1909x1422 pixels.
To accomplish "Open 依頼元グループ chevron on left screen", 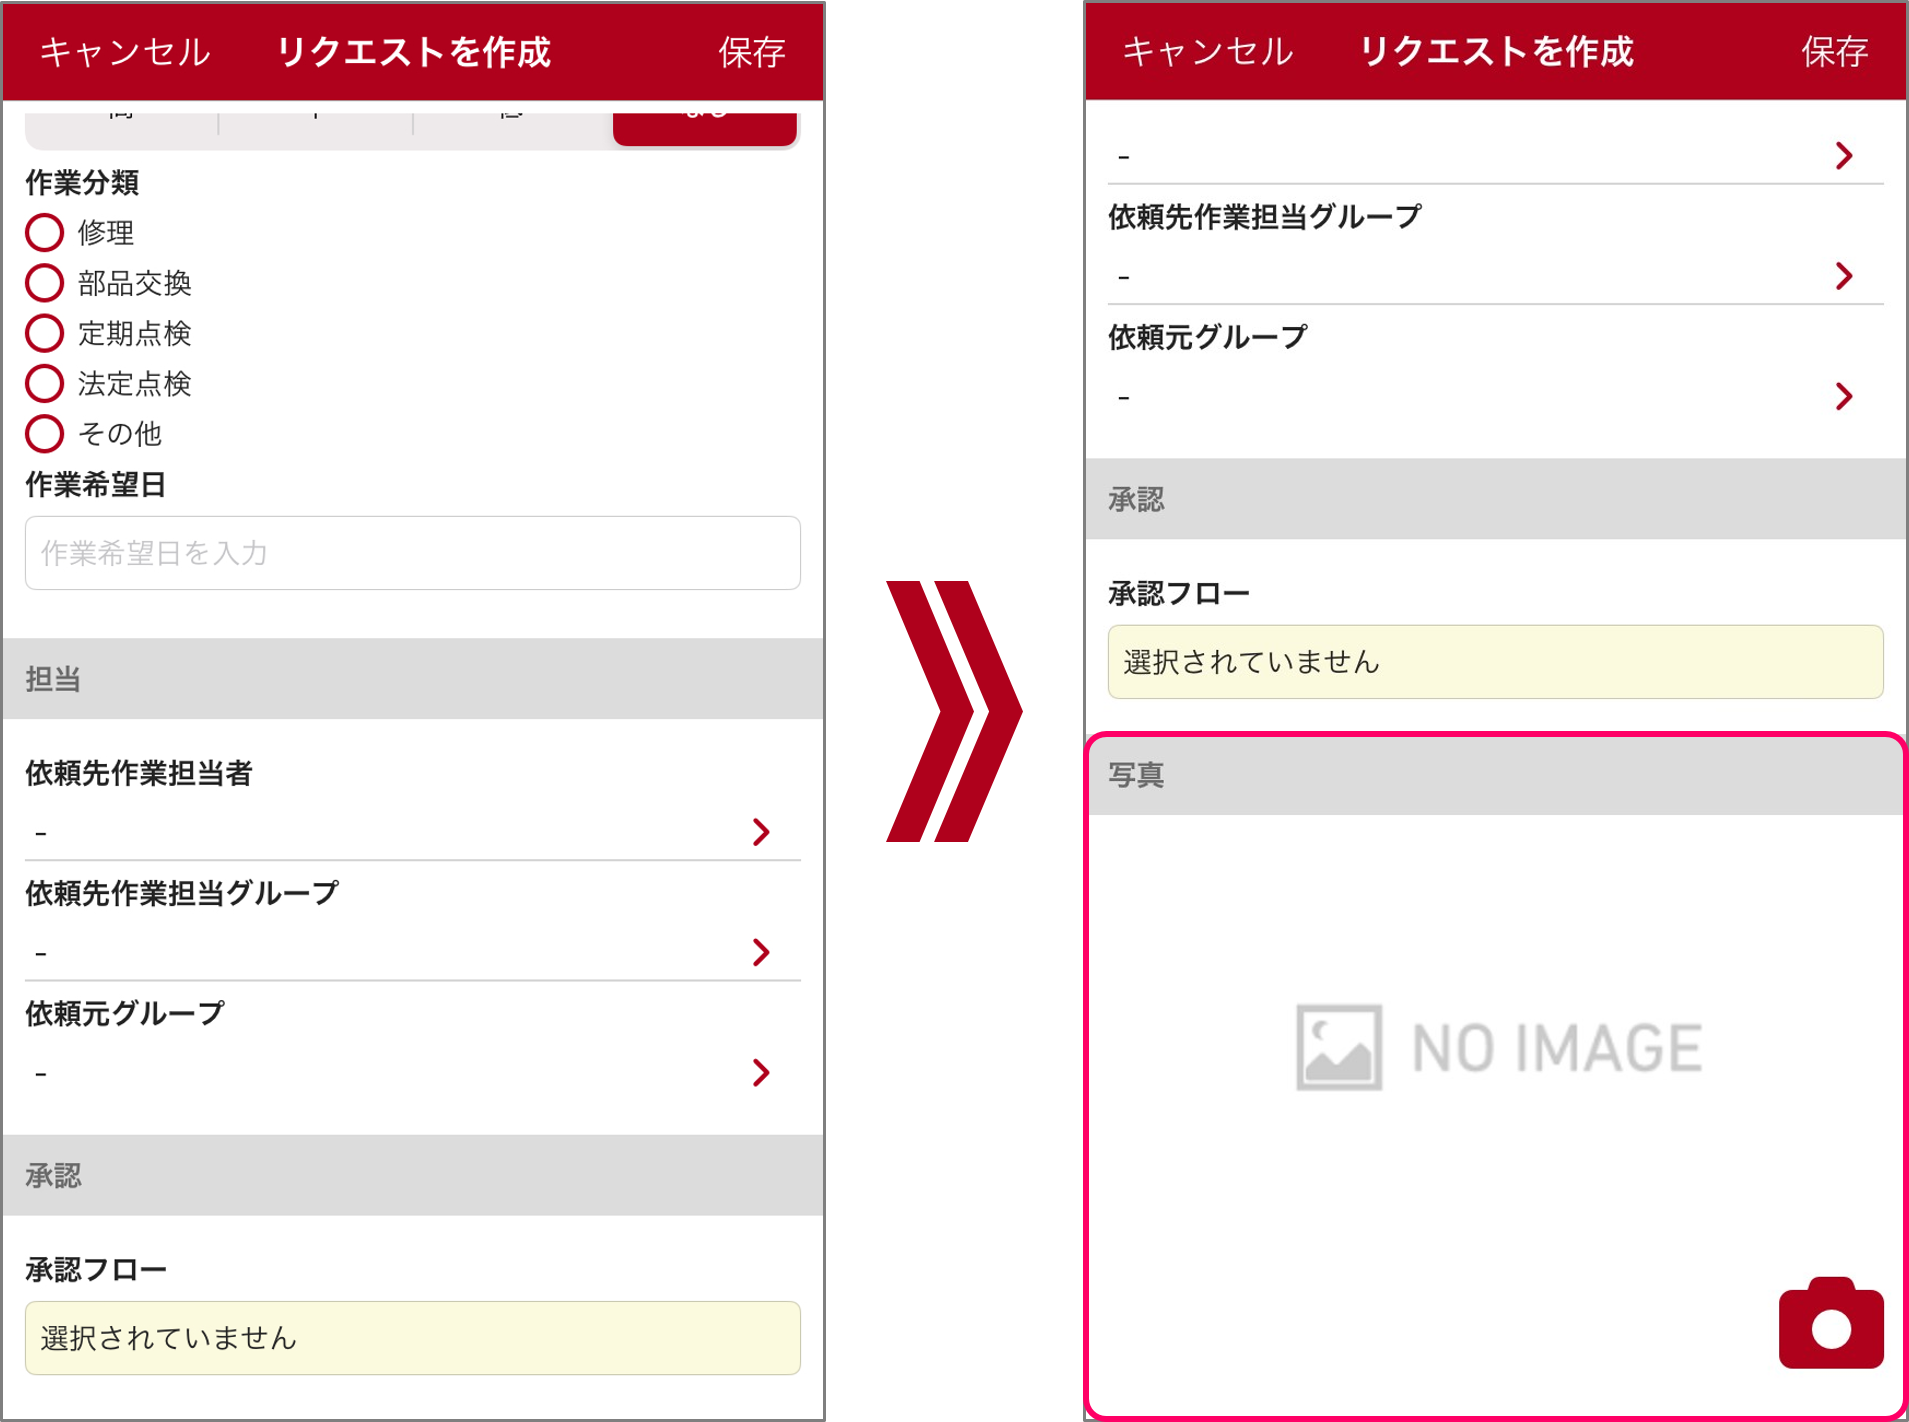I will (x=763, y=1073).
